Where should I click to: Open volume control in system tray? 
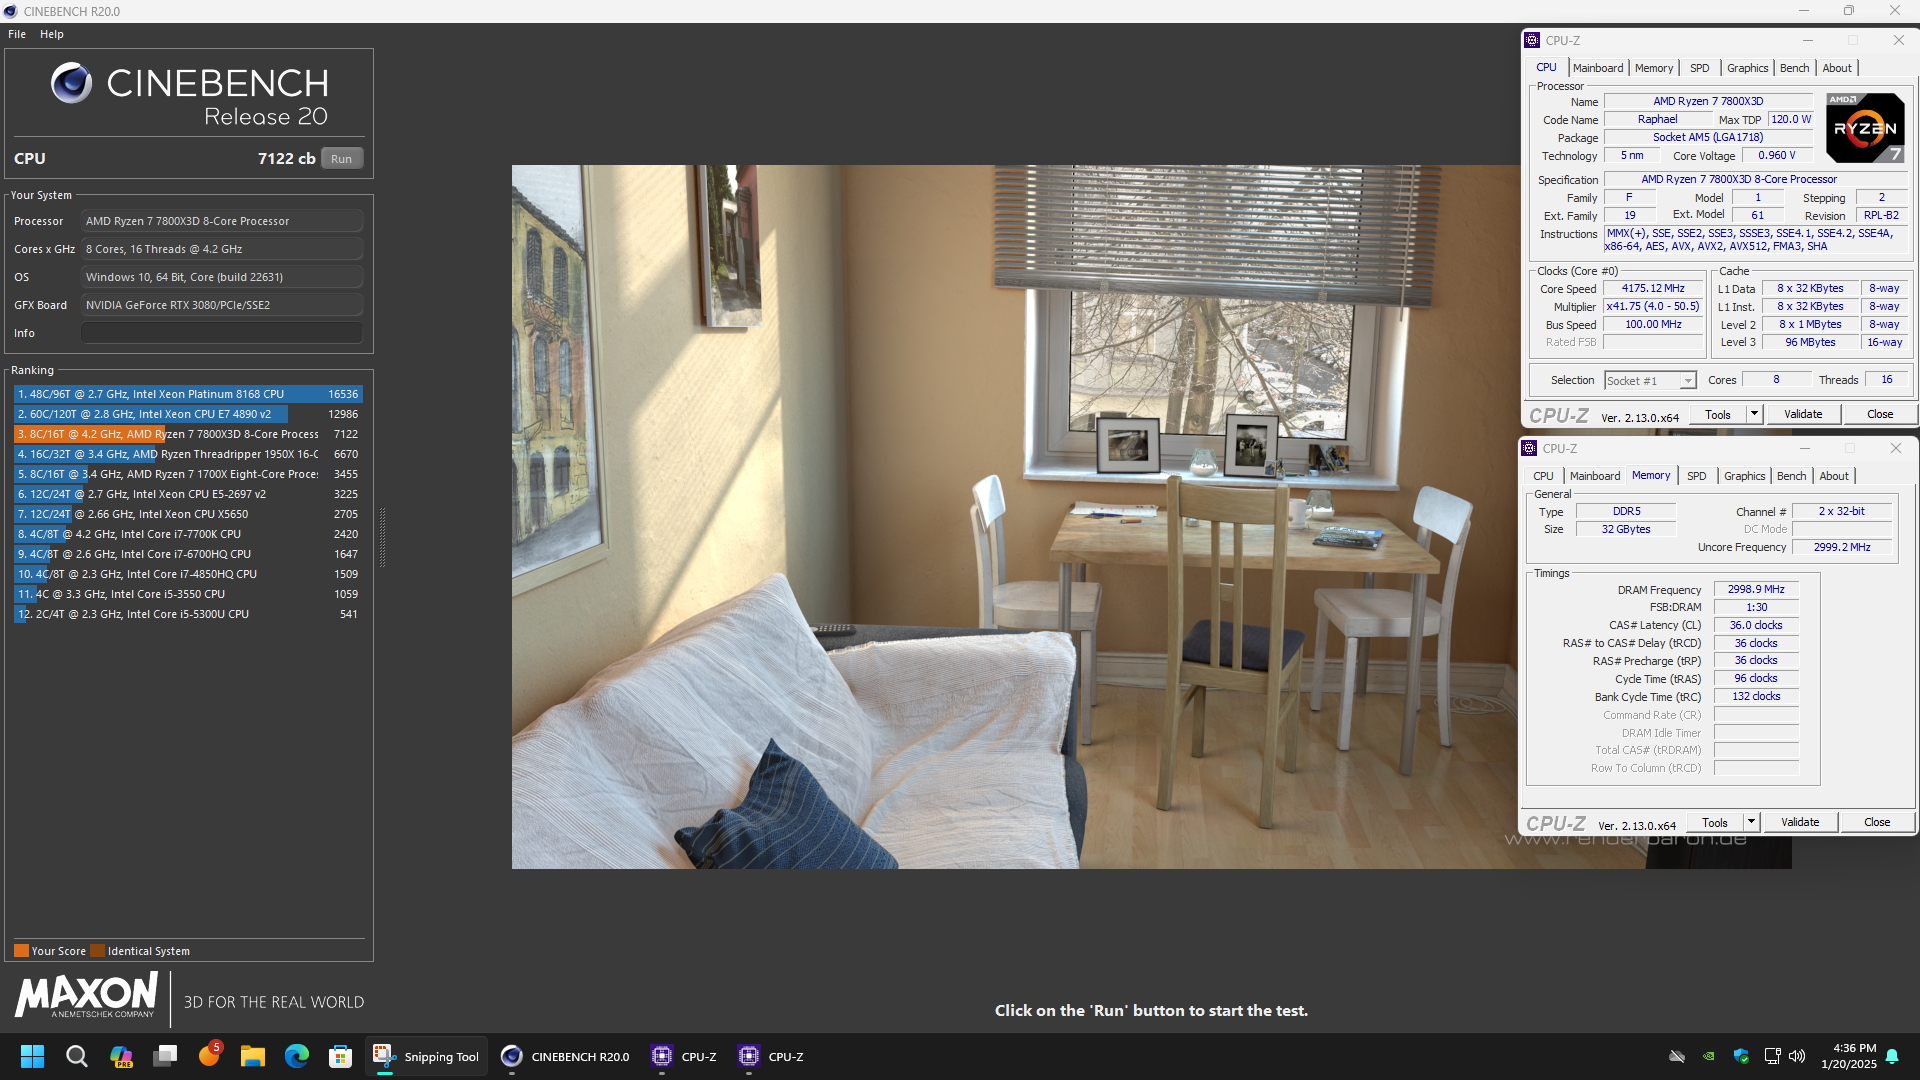tap(1797, 1056)
